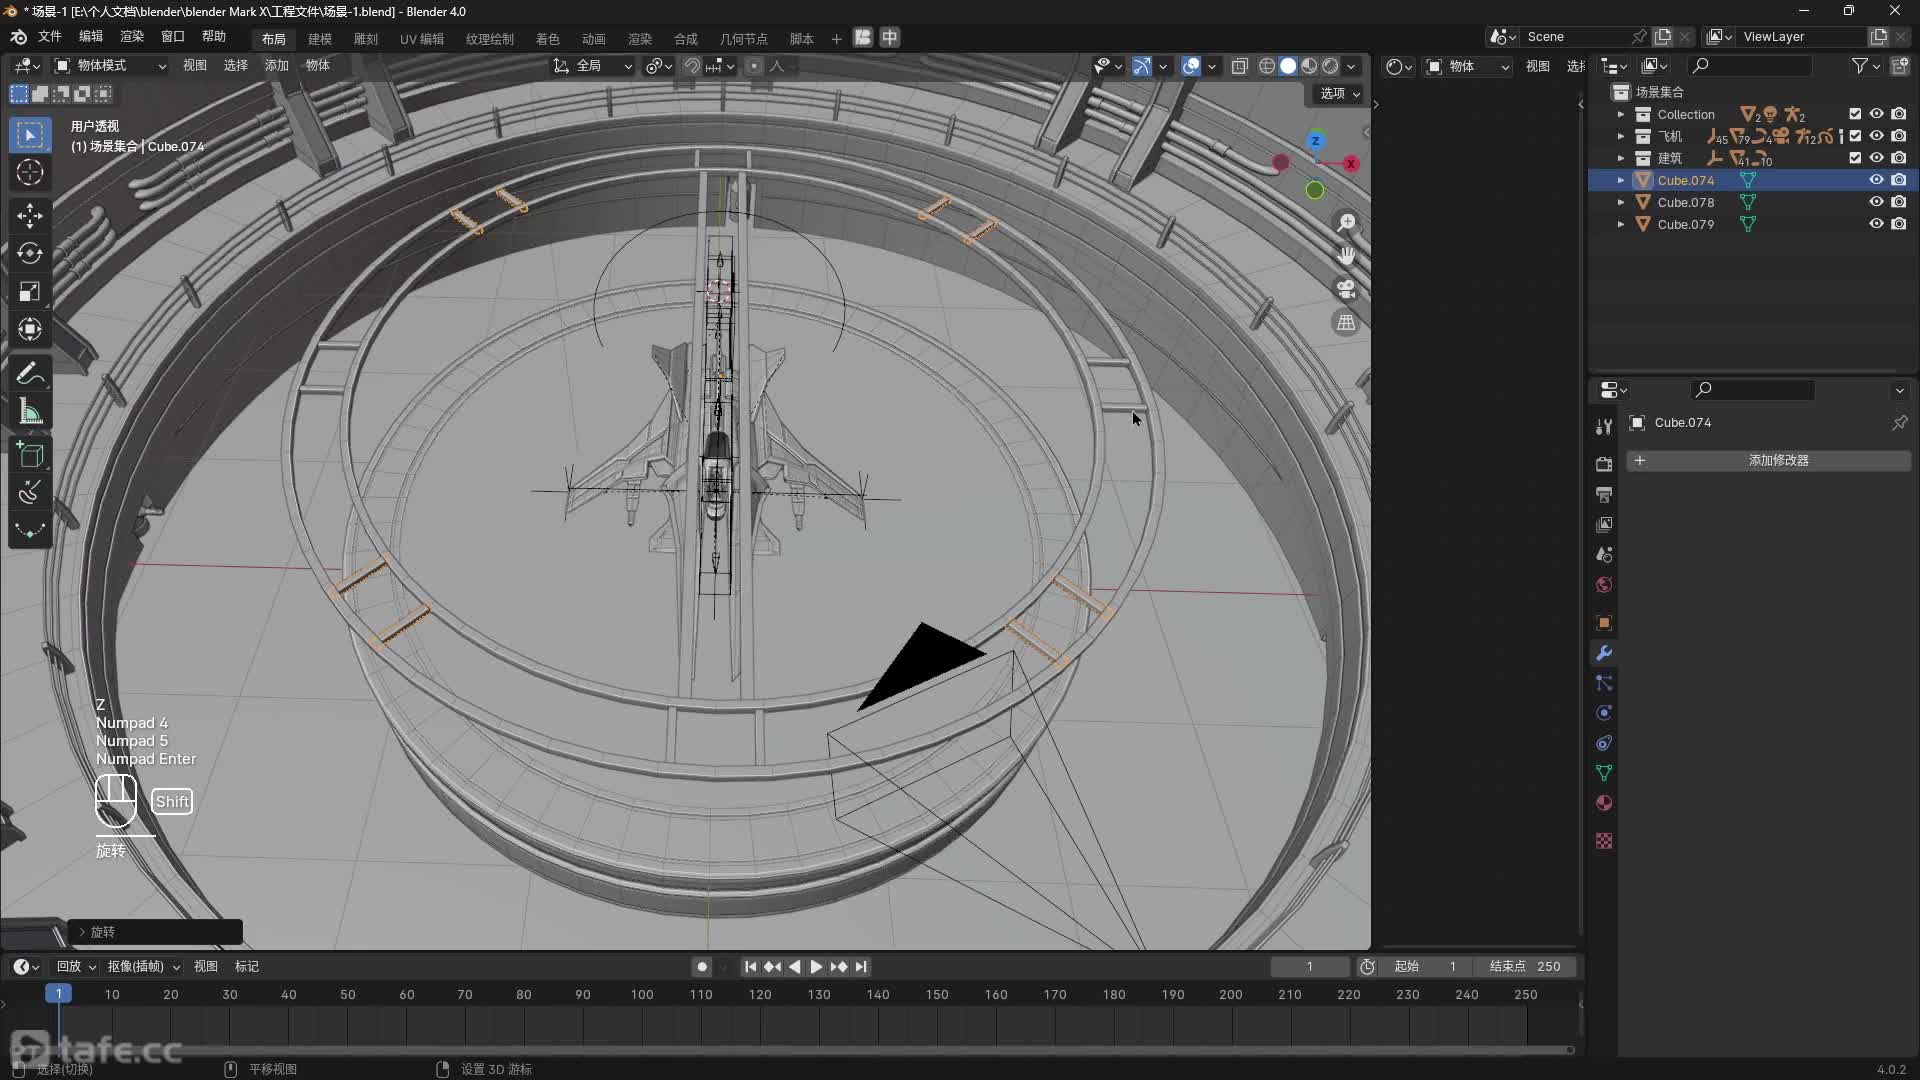
Task: Toggle camera view icon
Action: click(x=1346, y=289)
